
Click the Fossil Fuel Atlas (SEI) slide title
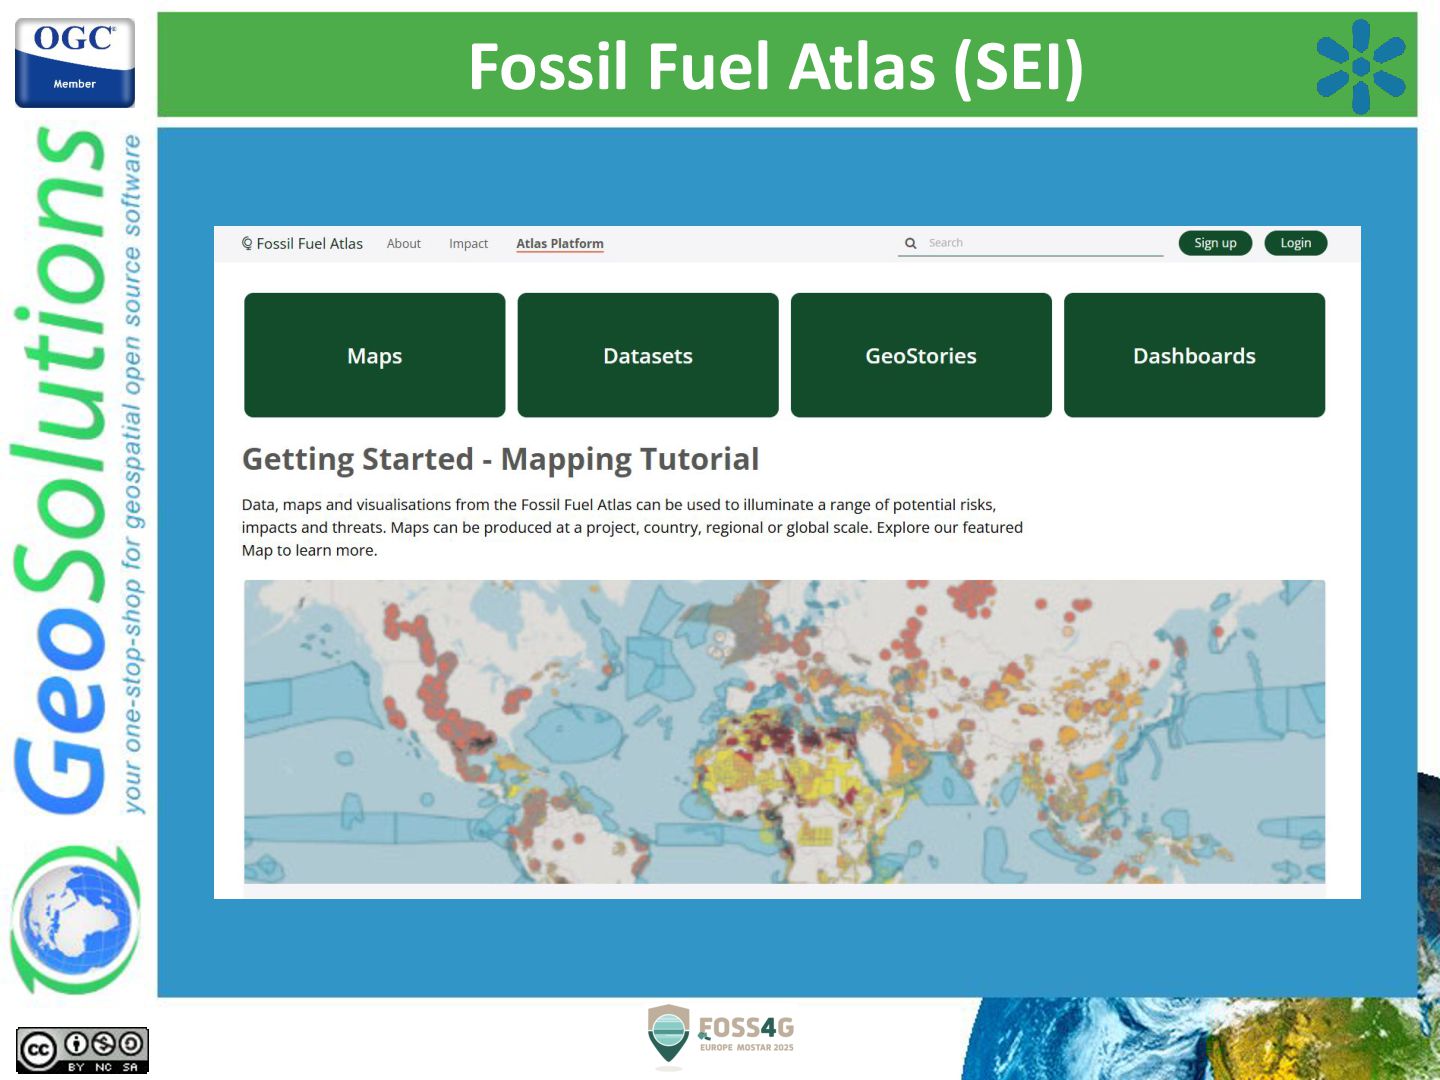tap(776, 67)
